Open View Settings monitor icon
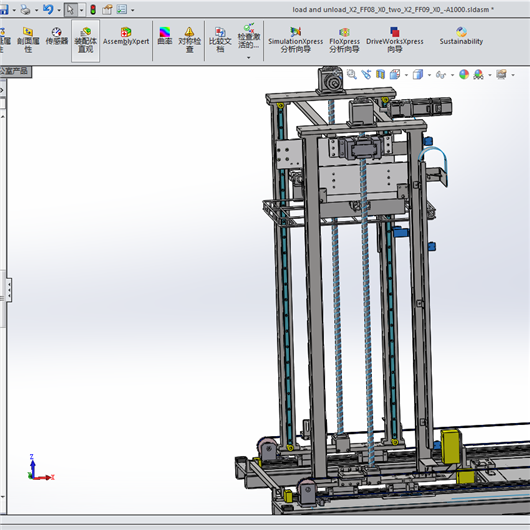 pyautogui.click(x=501, y=74)
